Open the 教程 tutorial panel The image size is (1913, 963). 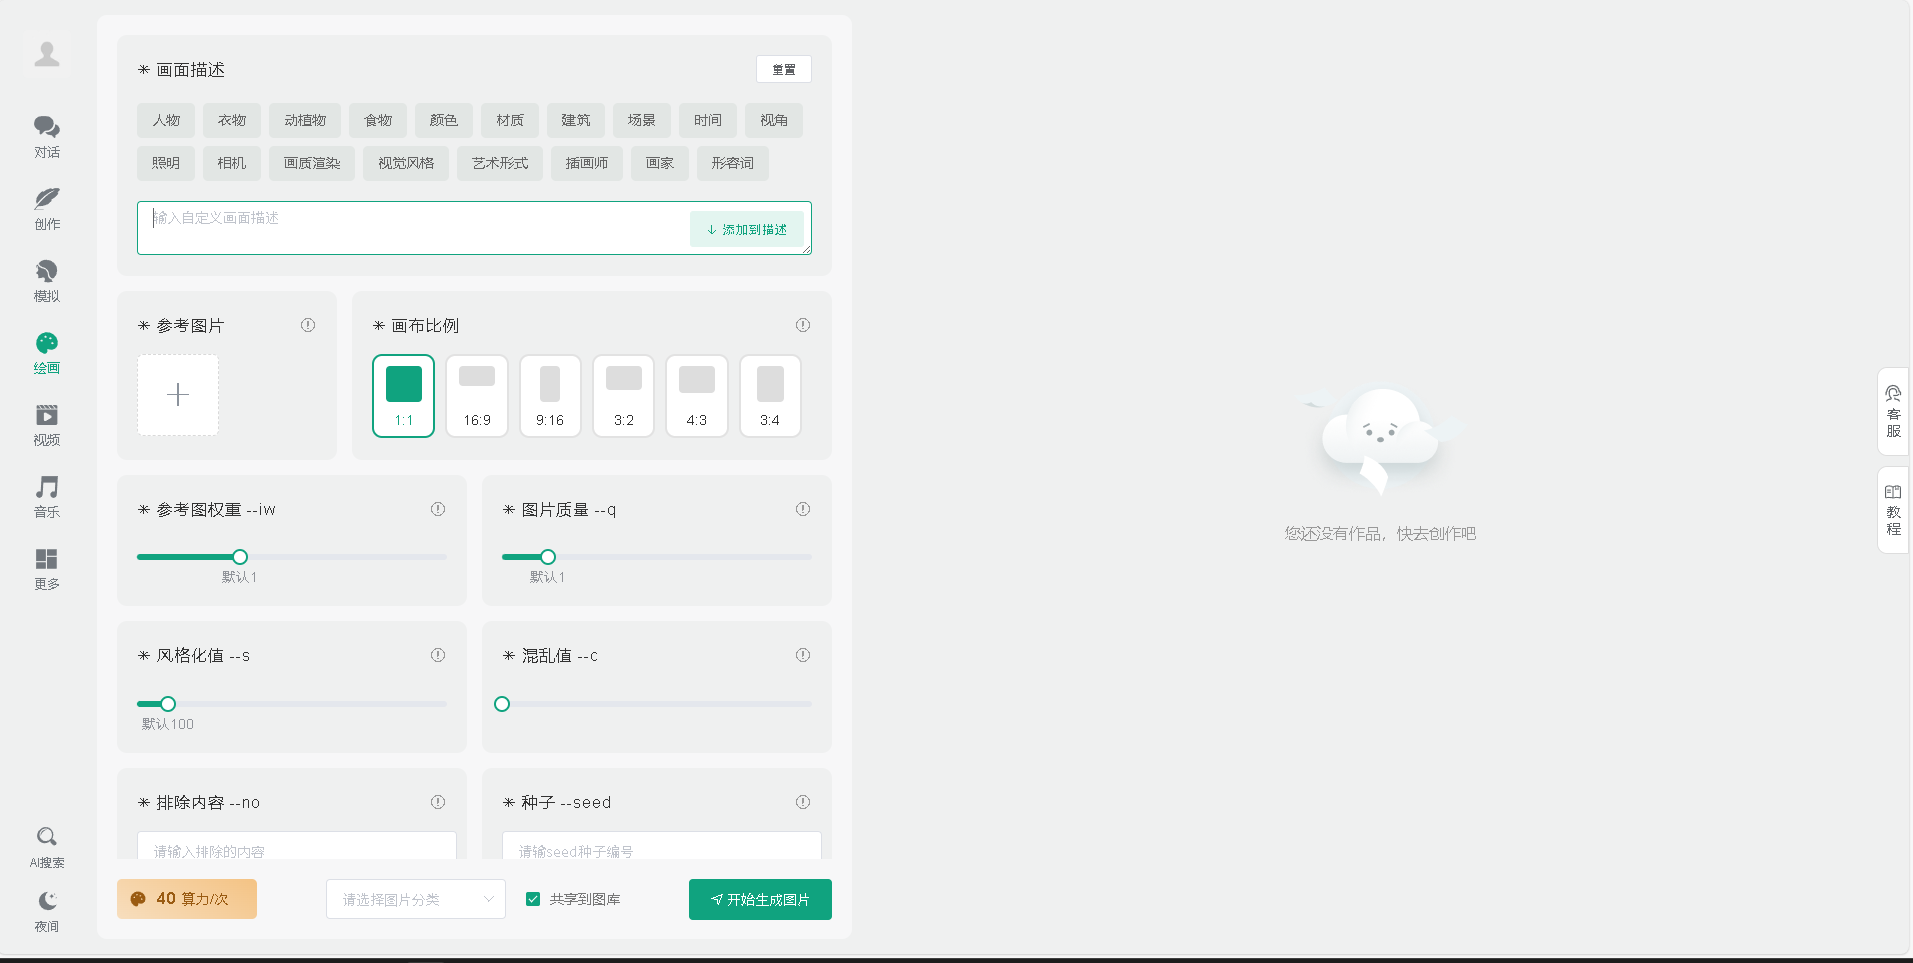[x=1892, y=510]
